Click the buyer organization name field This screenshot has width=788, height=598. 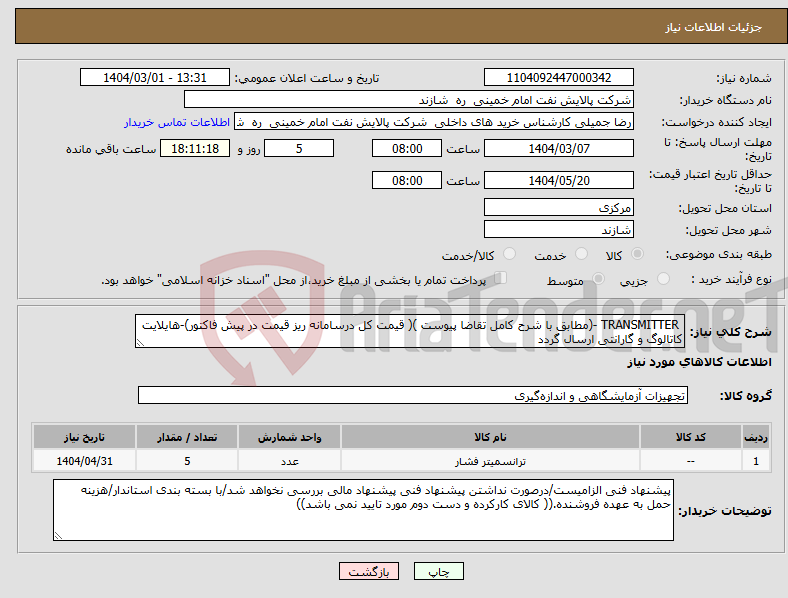409,99
